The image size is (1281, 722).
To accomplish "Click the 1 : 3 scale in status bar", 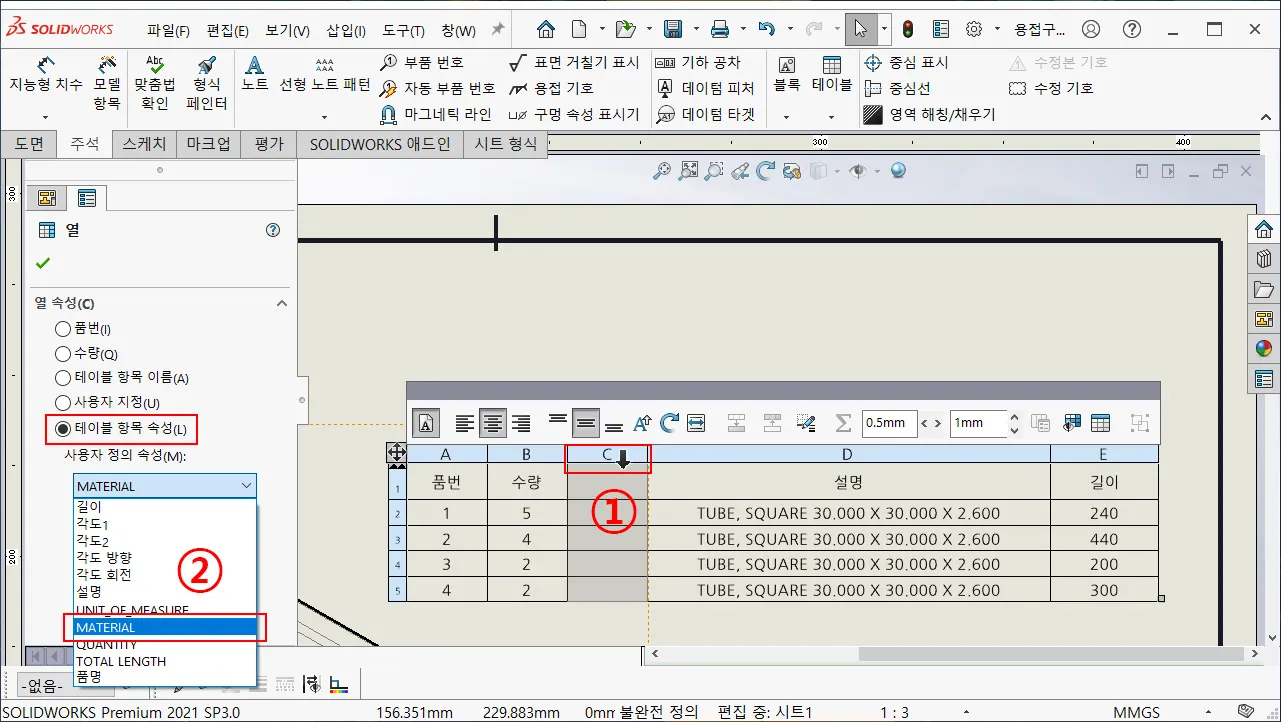I will [x=894, y=712].
